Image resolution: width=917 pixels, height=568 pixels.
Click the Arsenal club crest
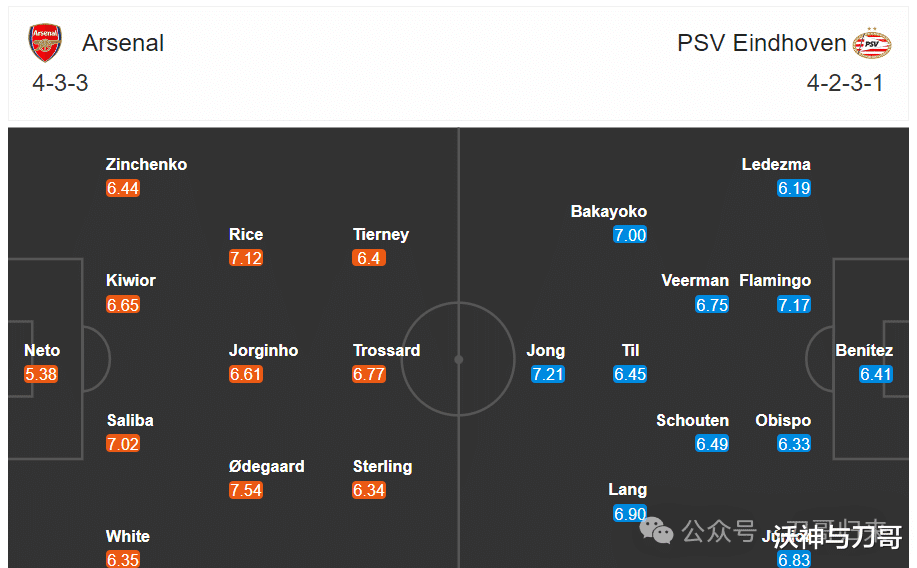45,43
